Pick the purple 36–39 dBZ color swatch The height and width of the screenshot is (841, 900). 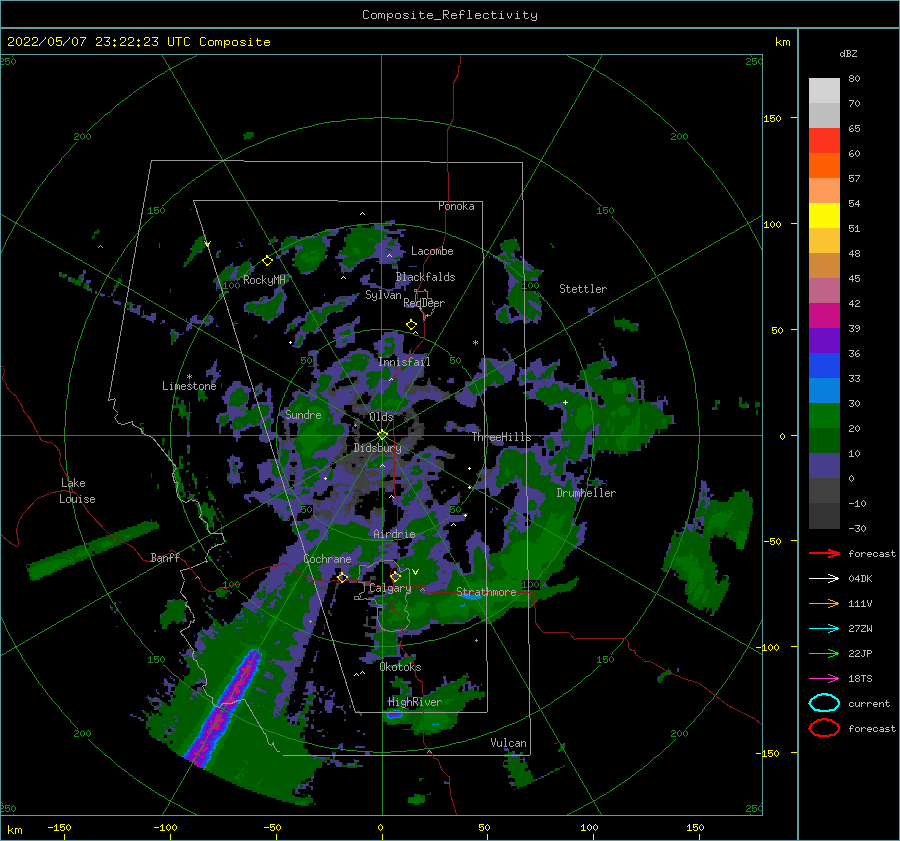pos(824,340)
